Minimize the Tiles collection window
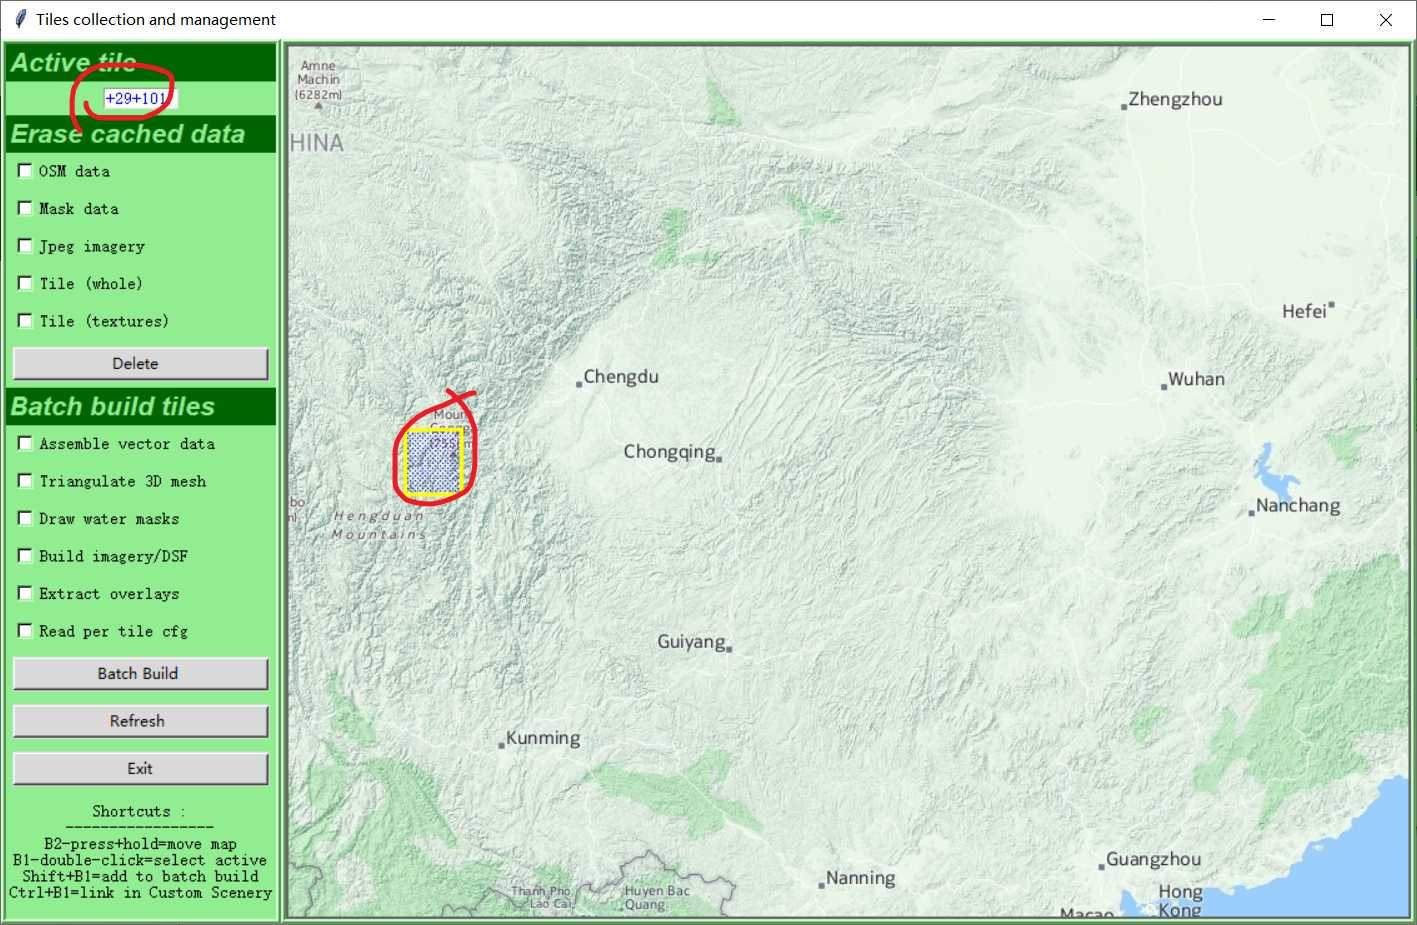Viewport: 1417px width, 925px height. 1269,20
